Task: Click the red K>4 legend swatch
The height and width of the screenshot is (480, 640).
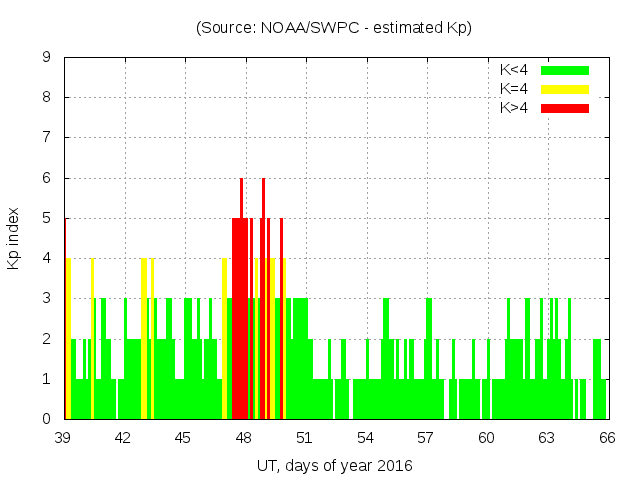Action: tap(565, 107)
